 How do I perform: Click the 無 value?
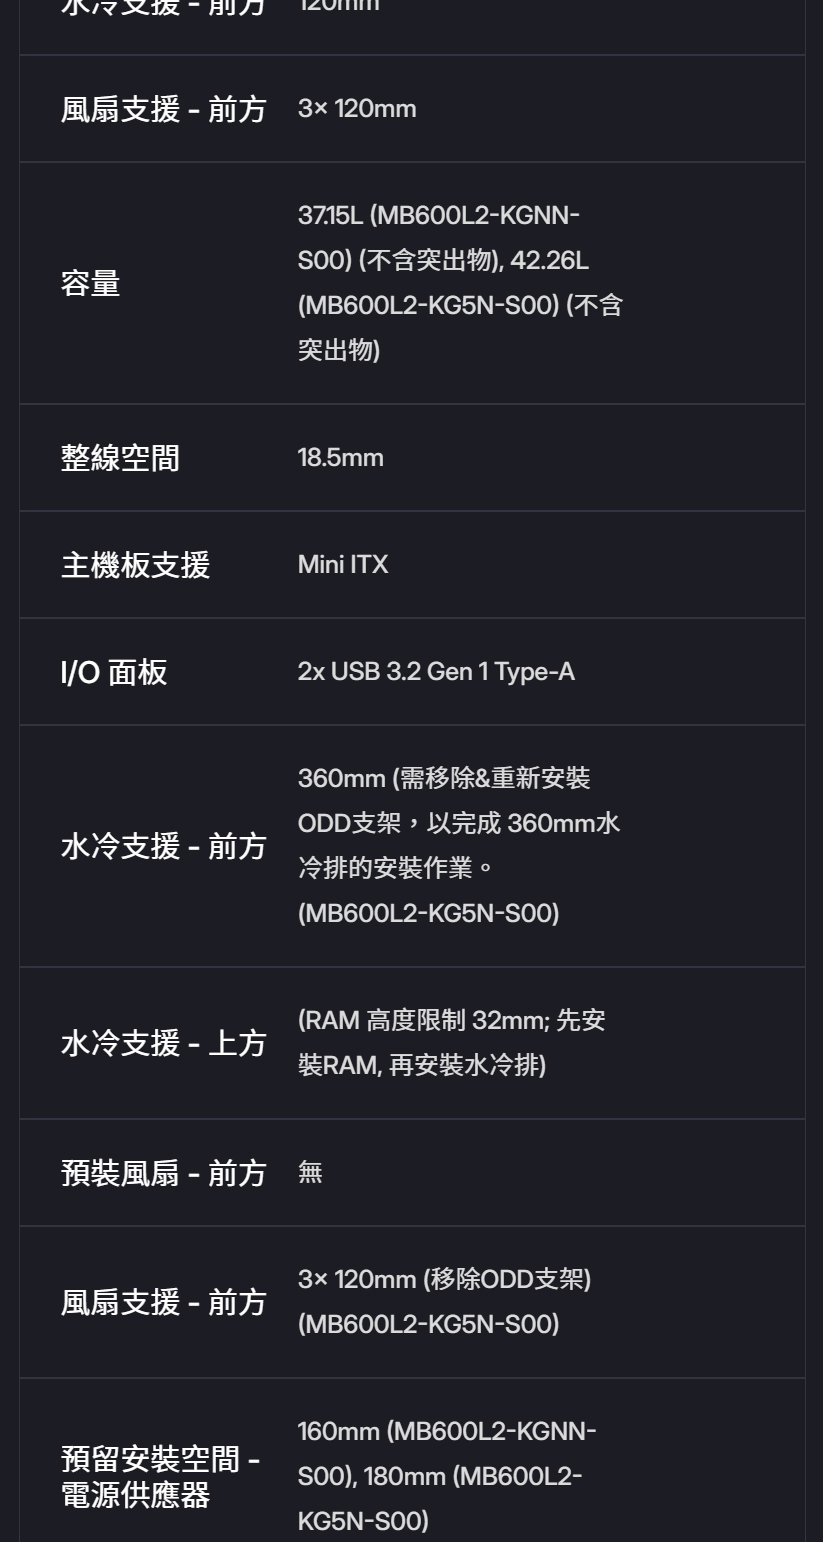pyautogui.click(x=310, y=1173)
